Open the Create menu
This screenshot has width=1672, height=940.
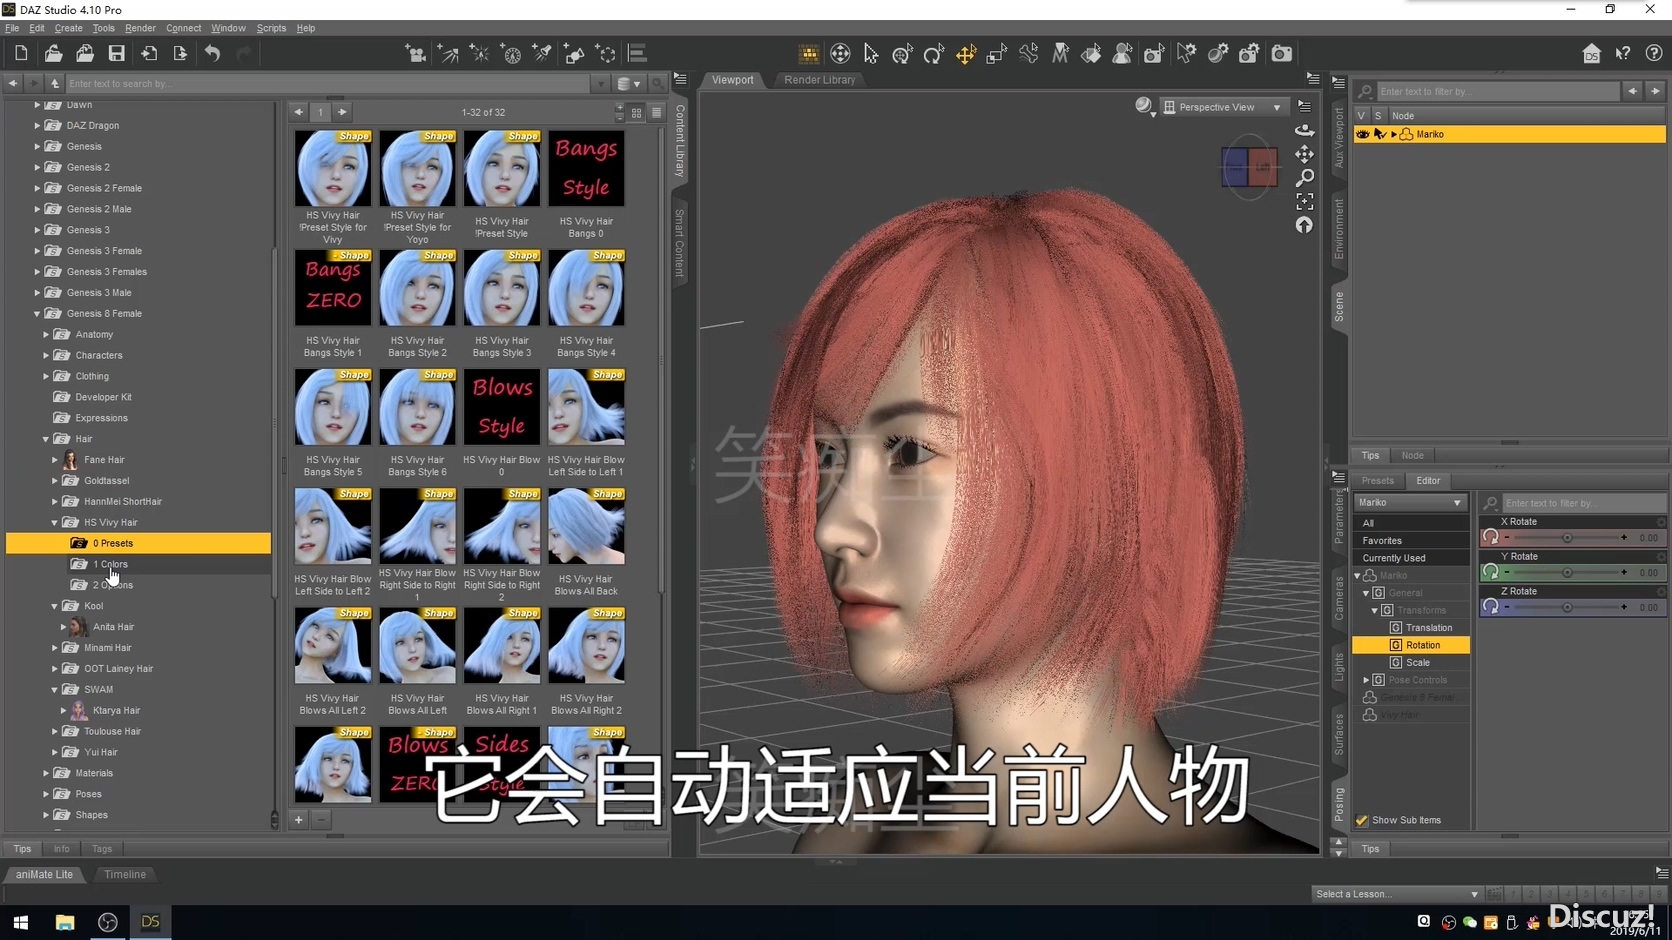click(x=69, y=28)
